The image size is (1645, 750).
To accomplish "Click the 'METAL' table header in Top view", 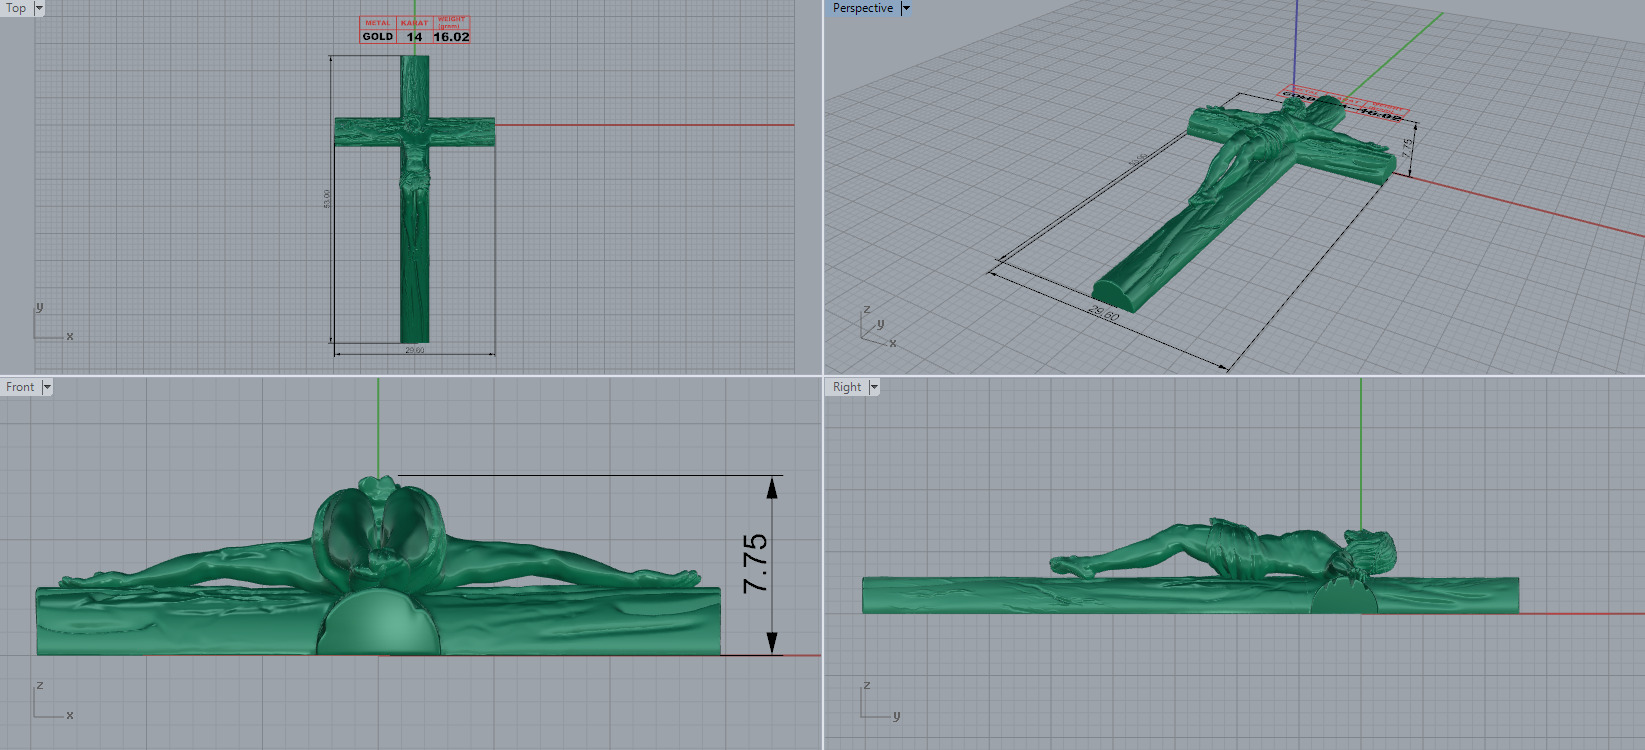I will click(x=378, y=23).
